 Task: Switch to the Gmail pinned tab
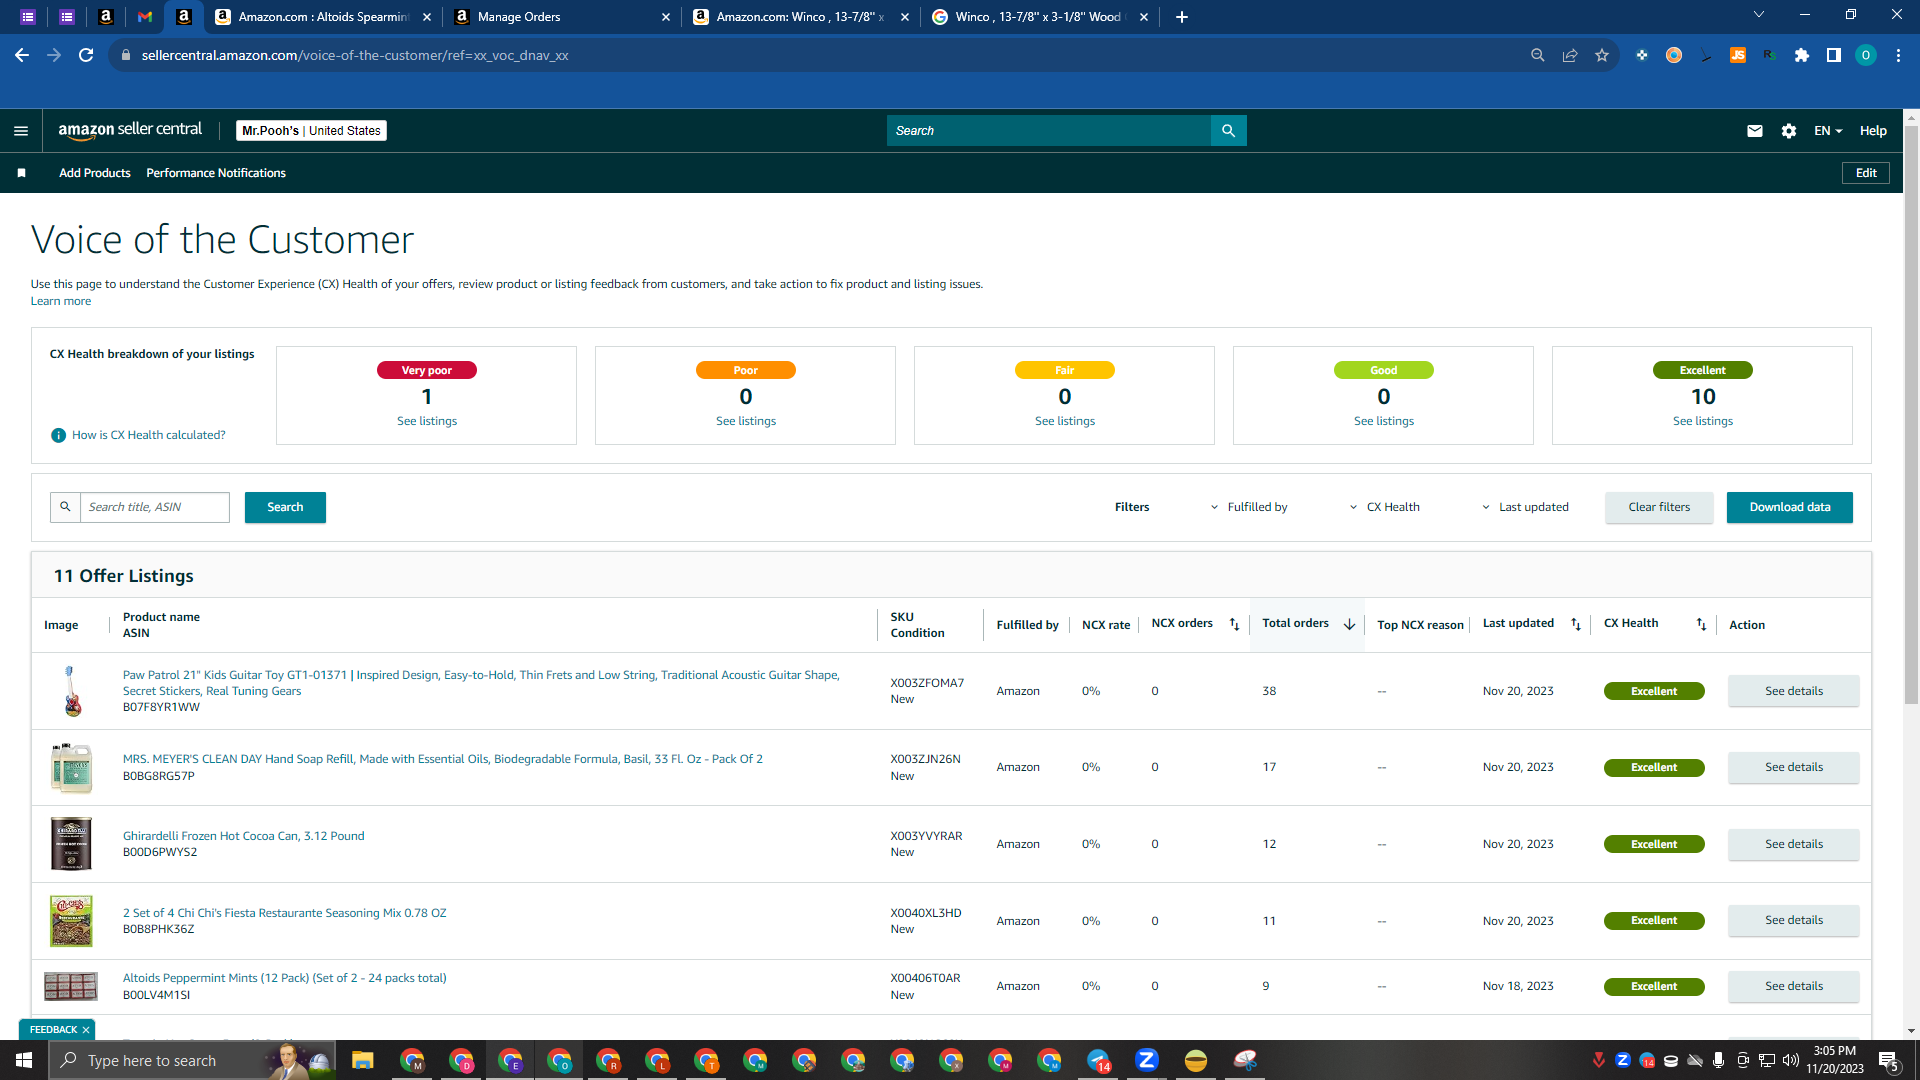tap(145, 17)
